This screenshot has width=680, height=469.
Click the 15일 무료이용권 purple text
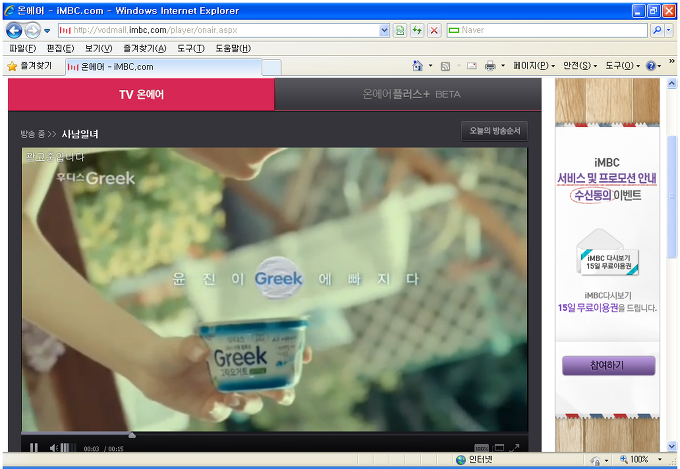588,308
